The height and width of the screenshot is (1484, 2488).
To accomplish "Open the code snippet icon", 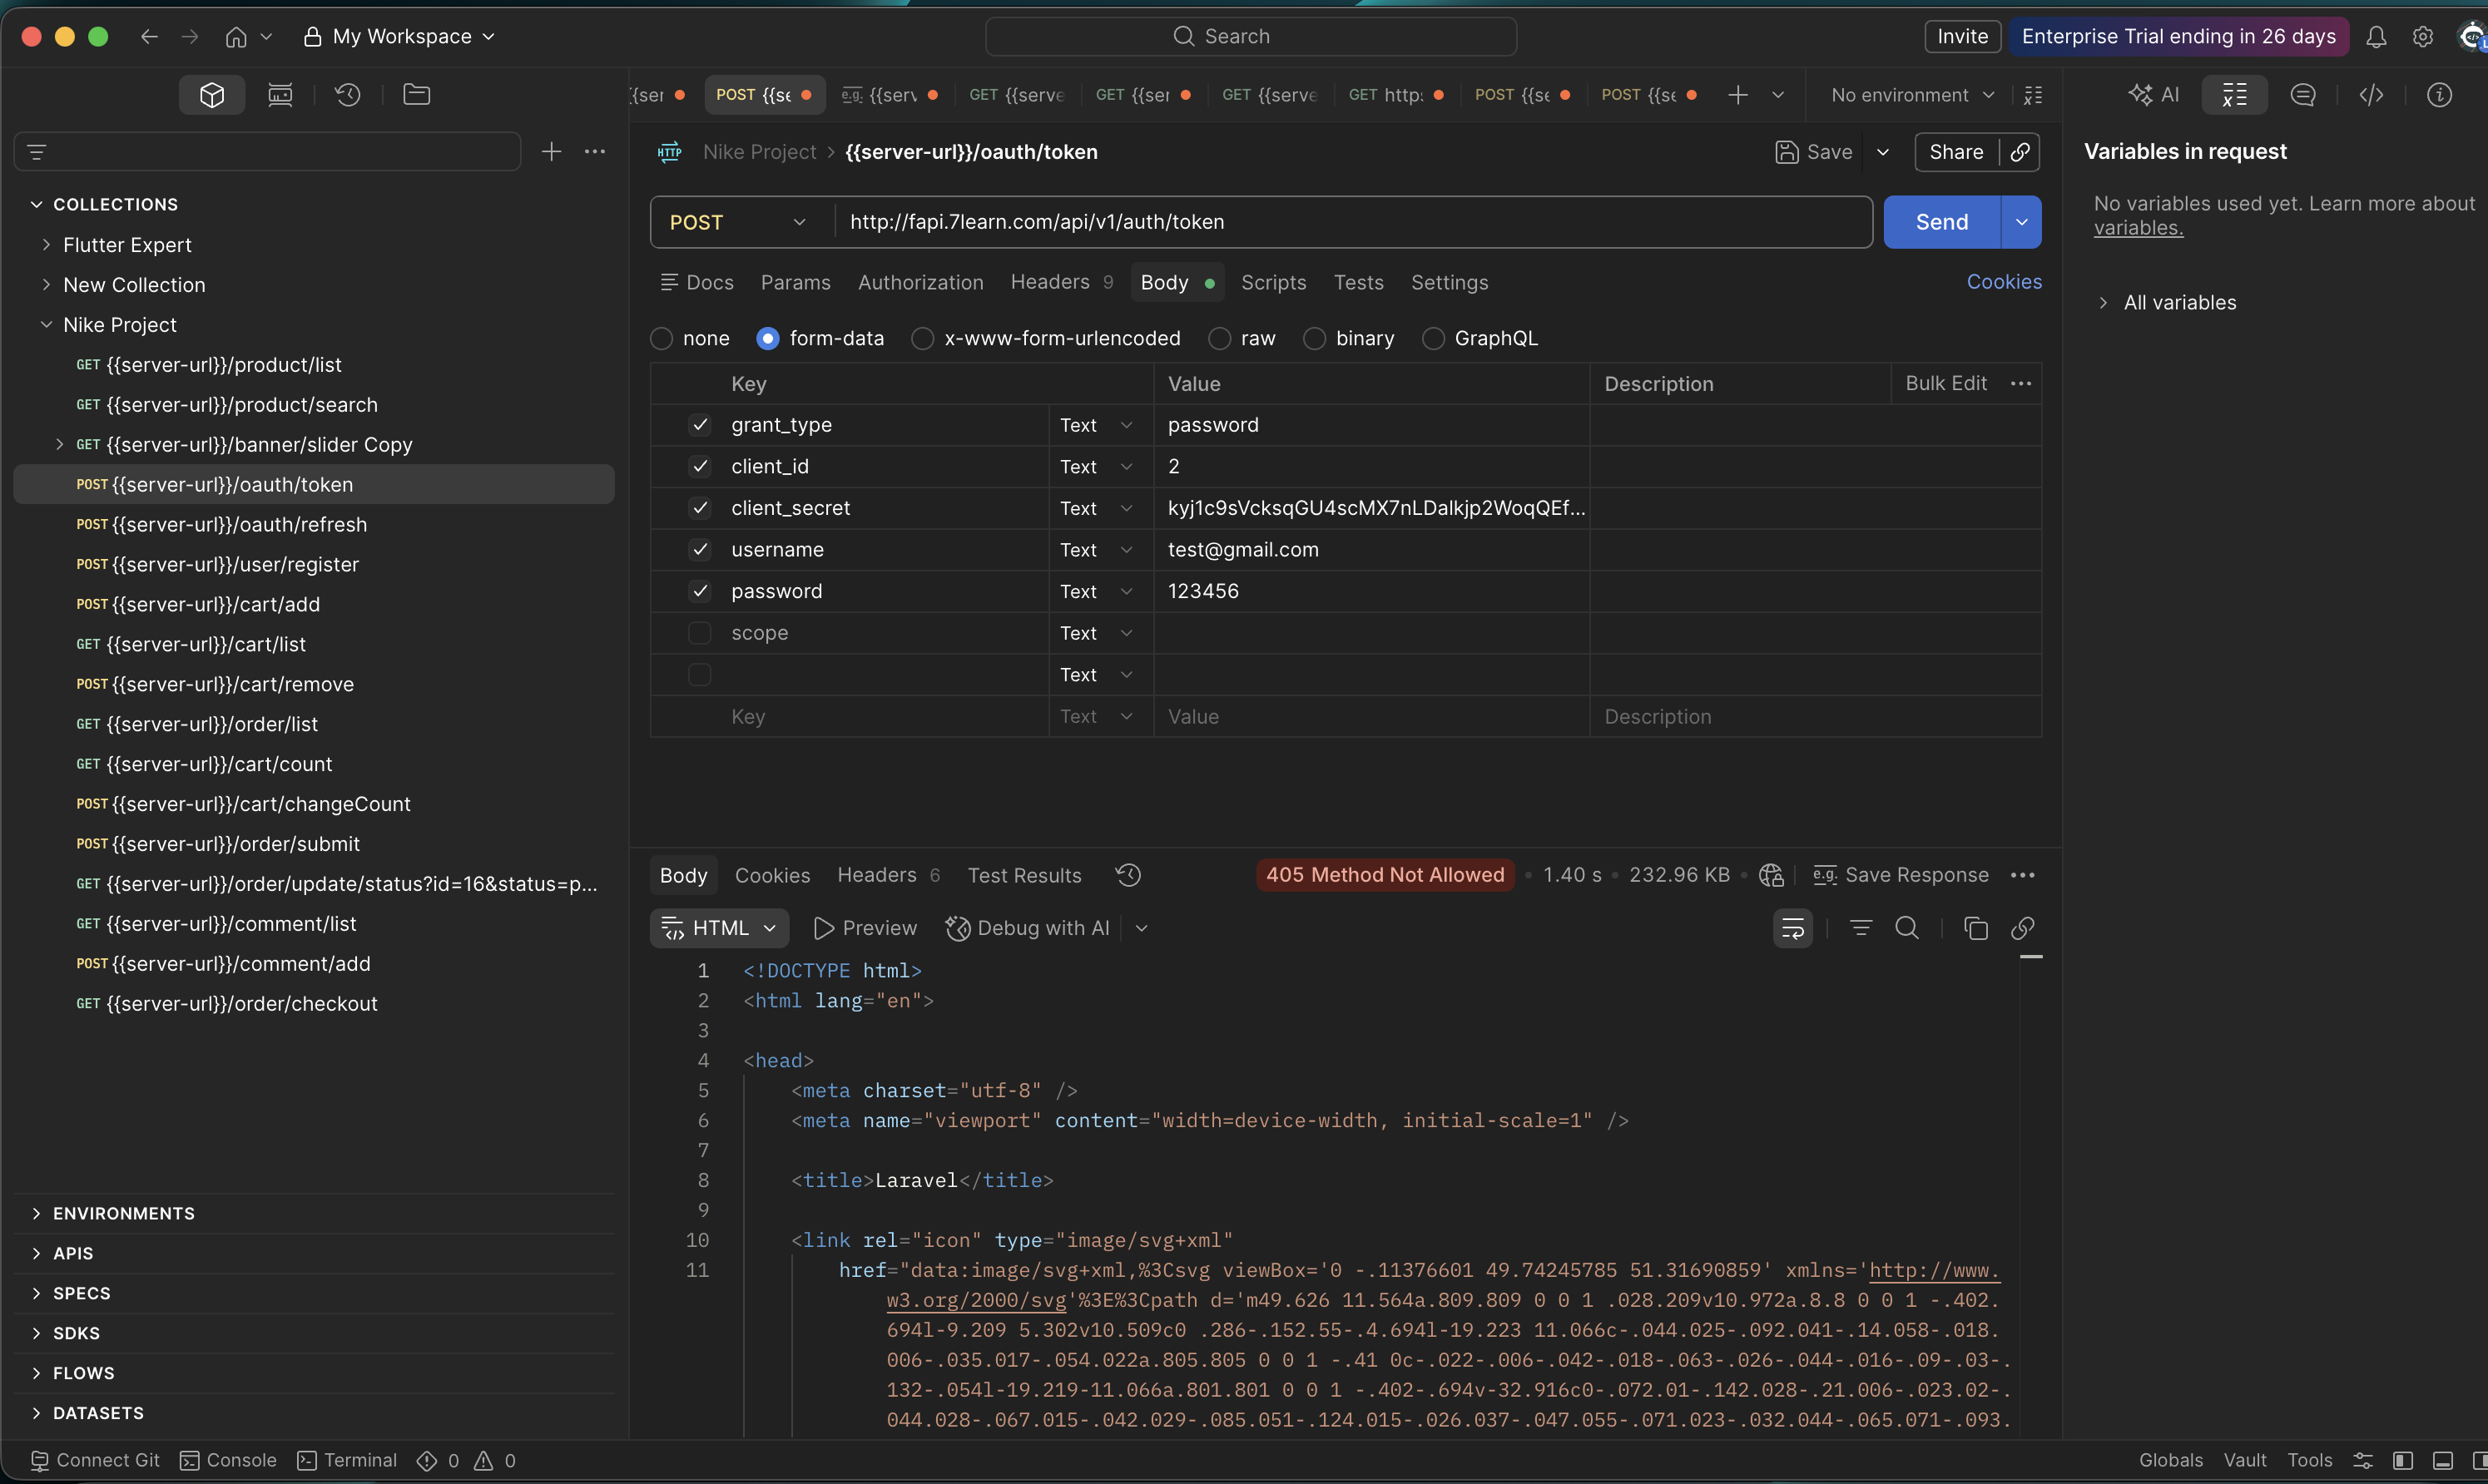I will click(x=2371, y=95).
